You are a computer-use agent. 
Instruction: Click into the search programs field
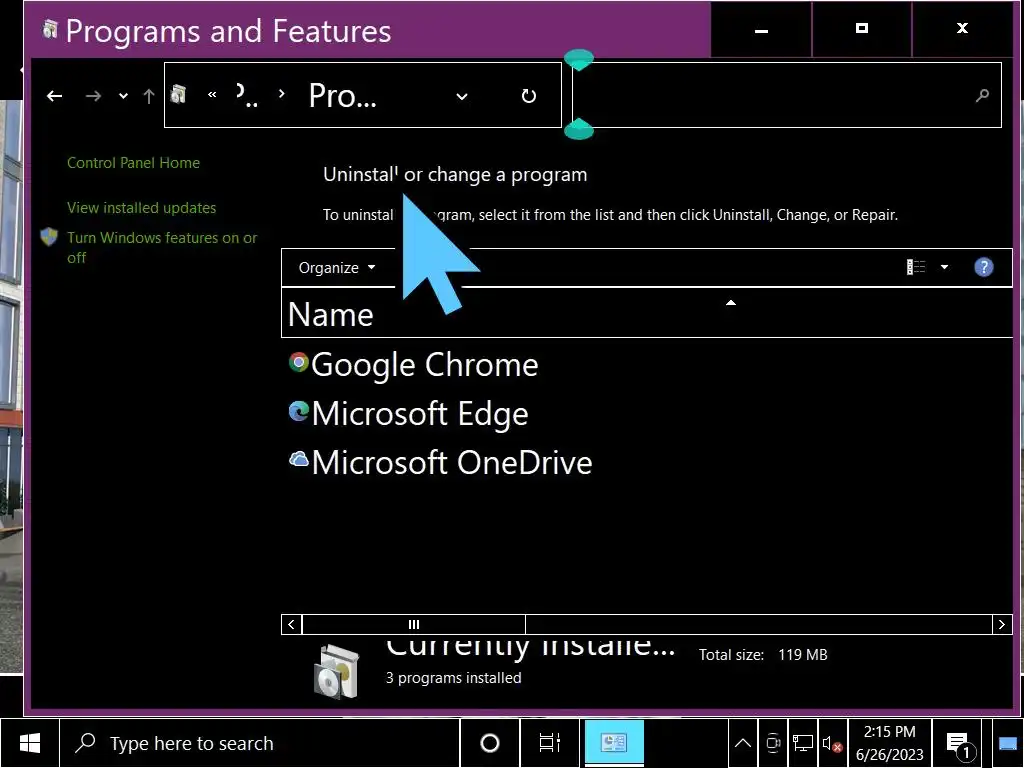[x=787, y=95]
